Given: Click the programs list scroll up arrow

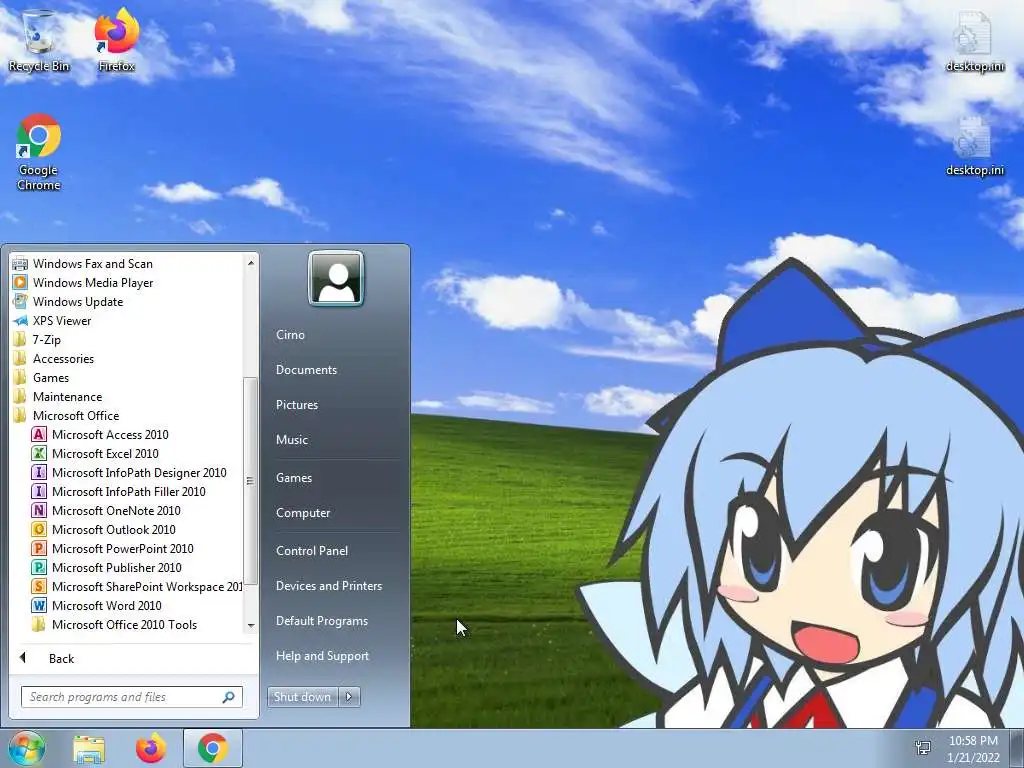Looking at the screenshot, I should (251, 263).
